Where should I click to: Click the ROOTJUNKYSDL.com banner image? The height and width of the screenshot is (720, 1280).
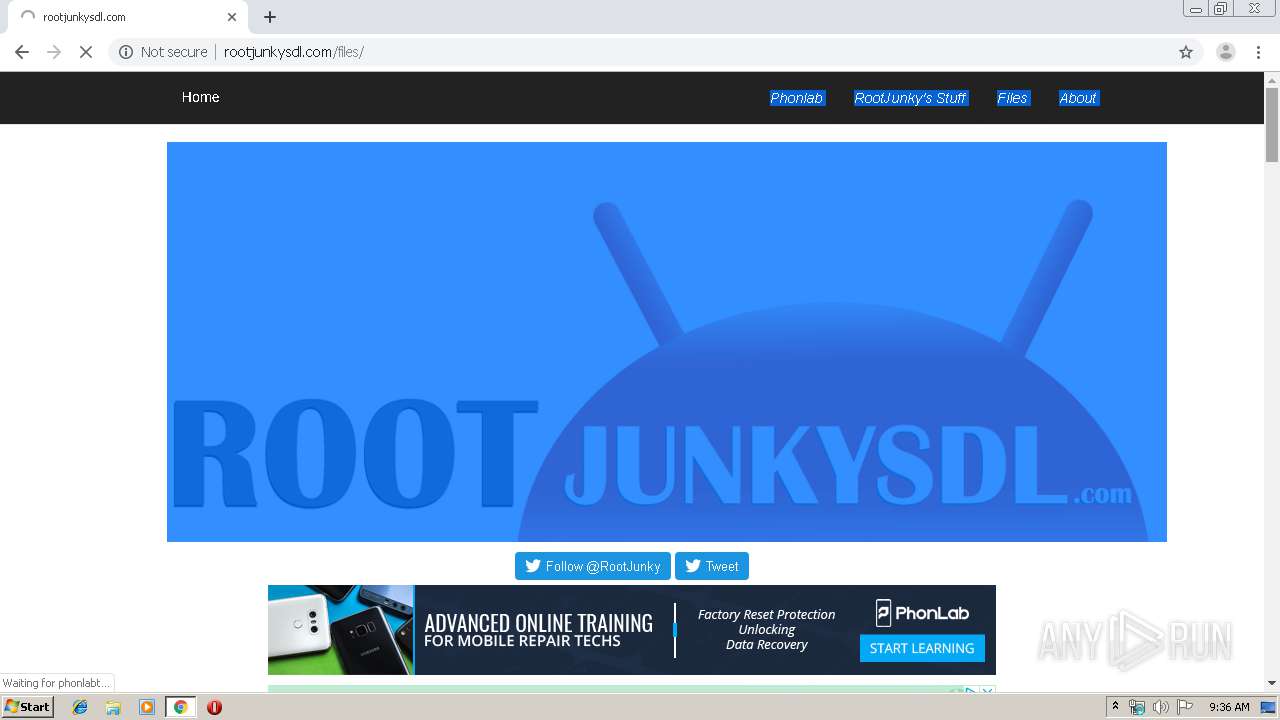pos(666,342)
